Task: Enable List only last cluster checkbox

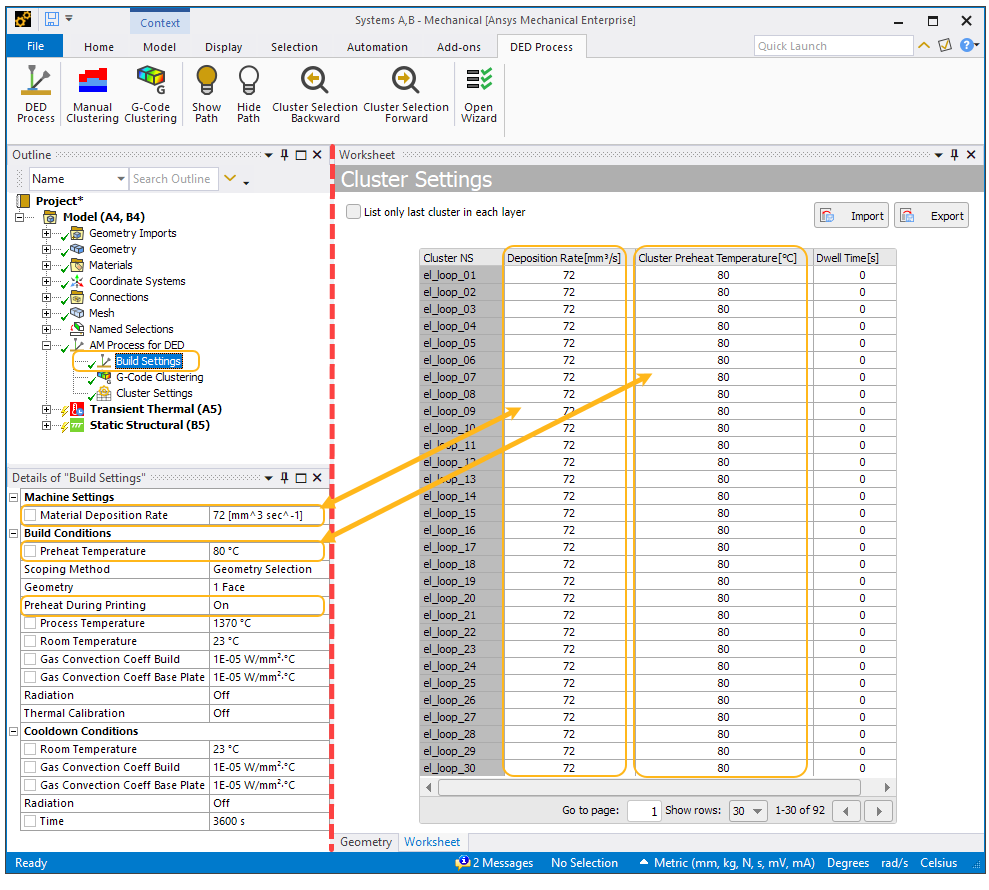Action: click(353, 212)
